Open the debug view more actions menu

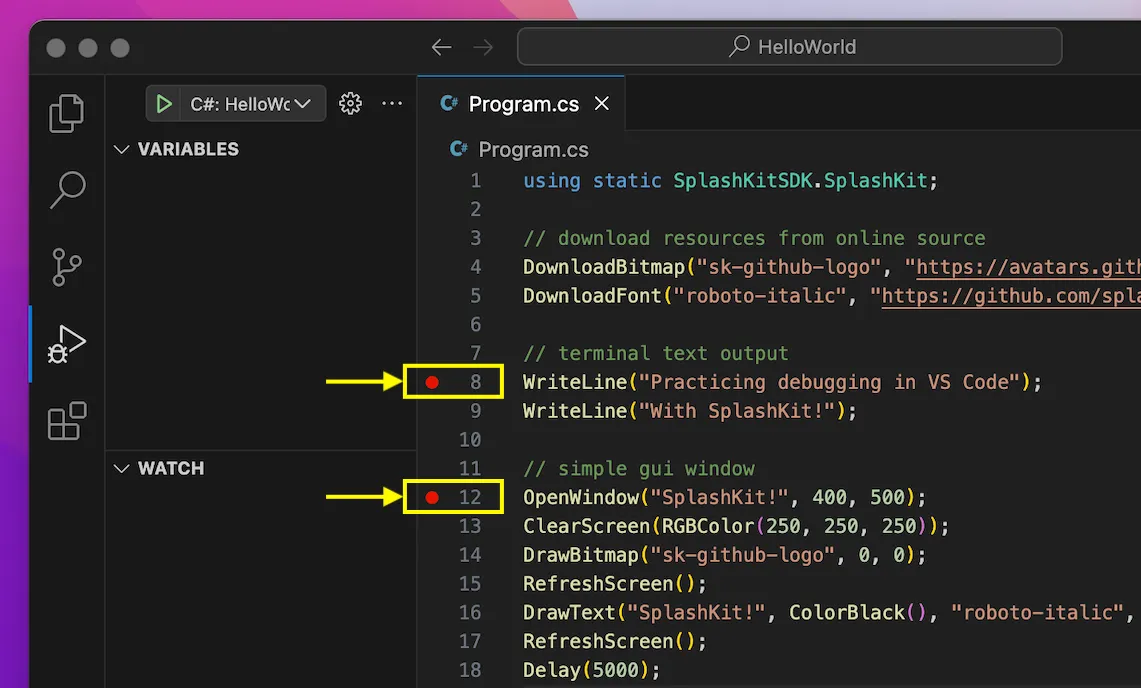392,103
